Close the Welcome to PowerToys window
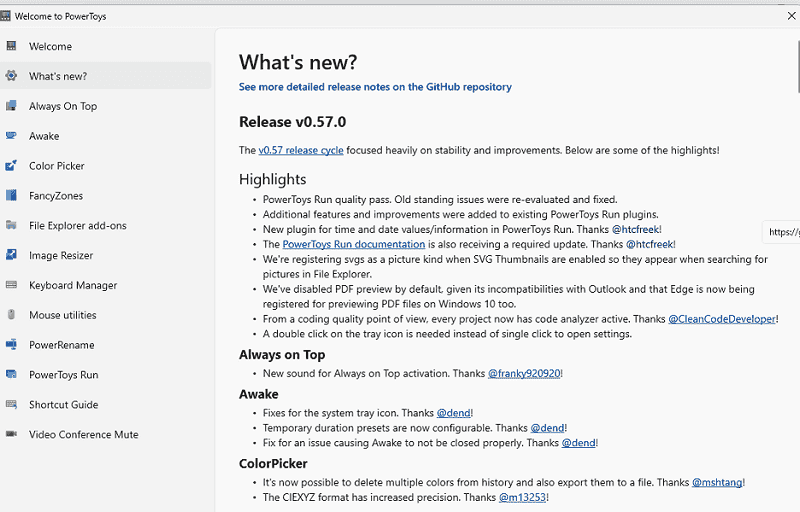Image resolution: width=800 pixels, height=512 pixels. pyautogui.click(x=791, y=16)
